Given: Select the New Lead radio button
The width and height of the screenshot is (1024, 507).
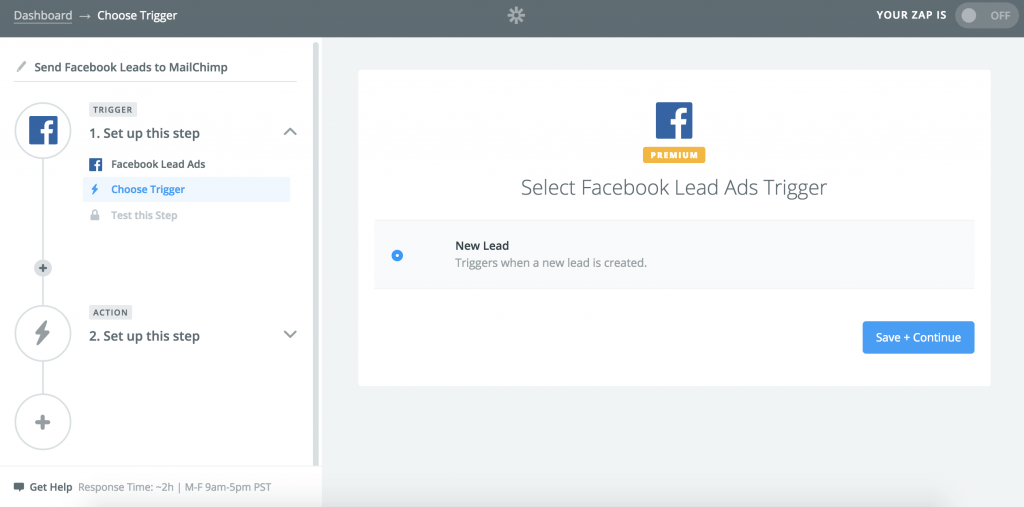Looking at the screenshot, I should (397, 255).
